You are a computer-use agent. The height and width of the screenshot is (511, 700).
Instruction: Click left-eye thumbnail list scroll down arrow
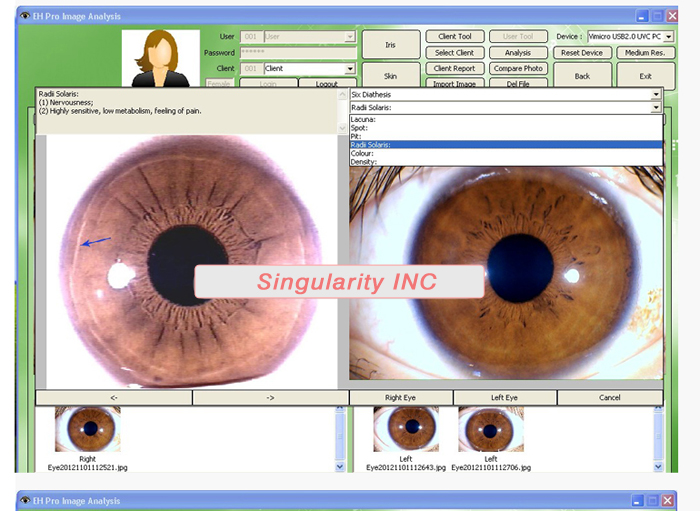coord(658,467)
